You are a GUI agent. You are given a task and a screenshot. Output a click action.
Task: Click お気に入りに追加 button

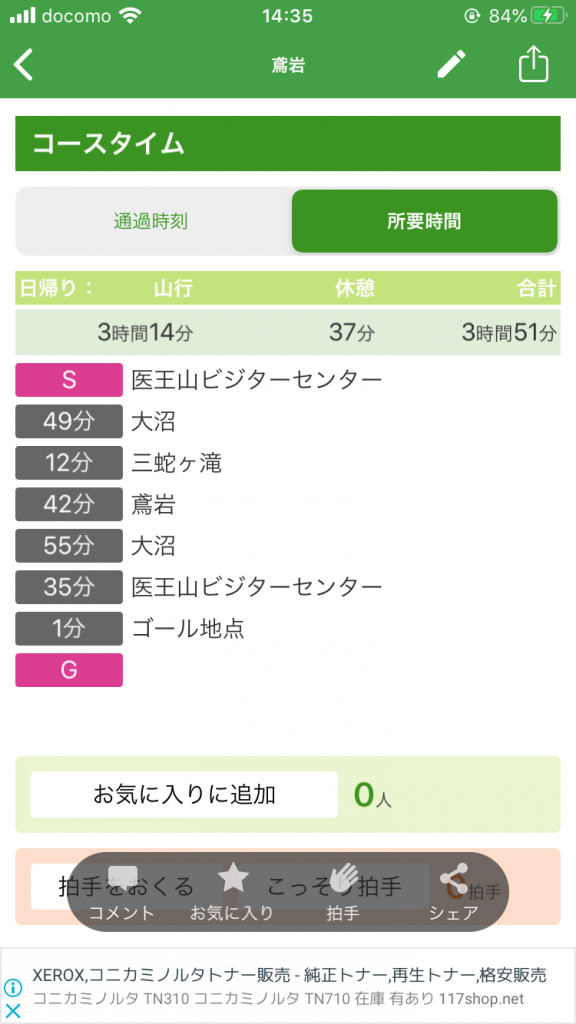point(184,794)
